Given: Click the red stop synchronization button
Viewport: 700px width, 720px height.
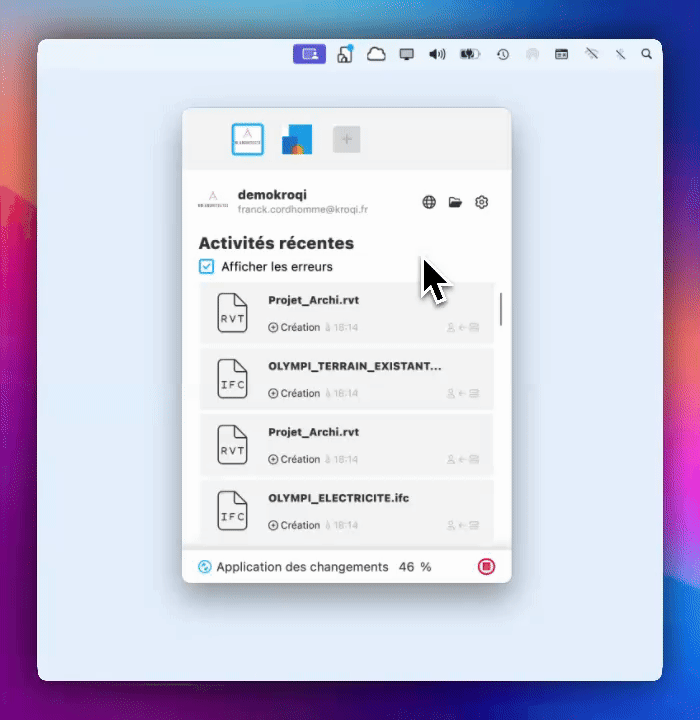Looking at the screenshot, I should tap(486, 567).
